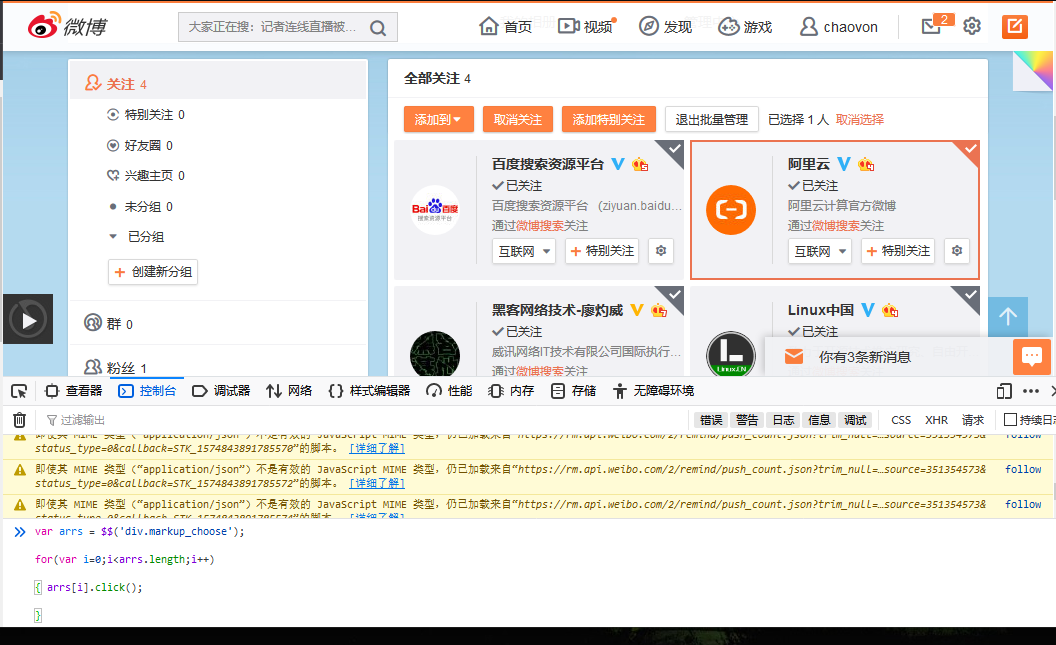
Task: Switch to the 查看器 tab
Action: click(74, 391)
